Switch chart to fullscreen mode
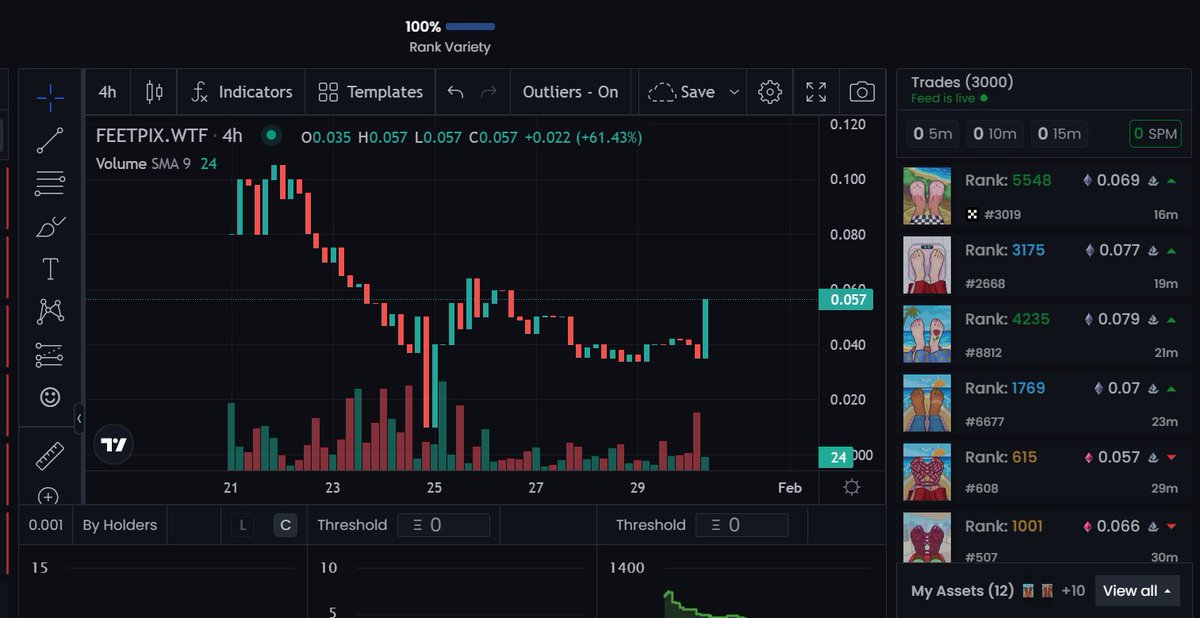1200x618 pixels. click(816, 92)
